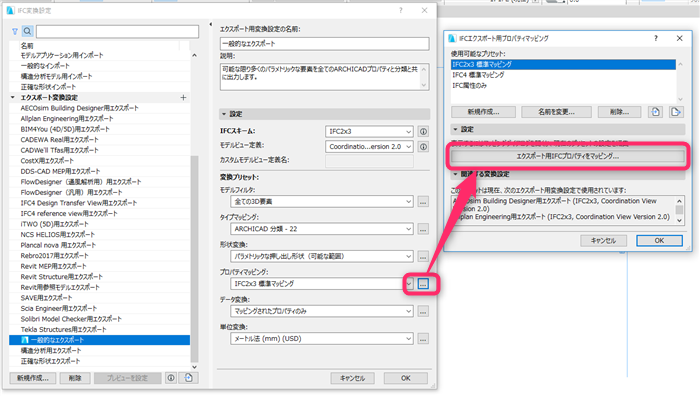Select the IFC4 標準マッピング preset
700x396 pixels.
coord(563,75)
